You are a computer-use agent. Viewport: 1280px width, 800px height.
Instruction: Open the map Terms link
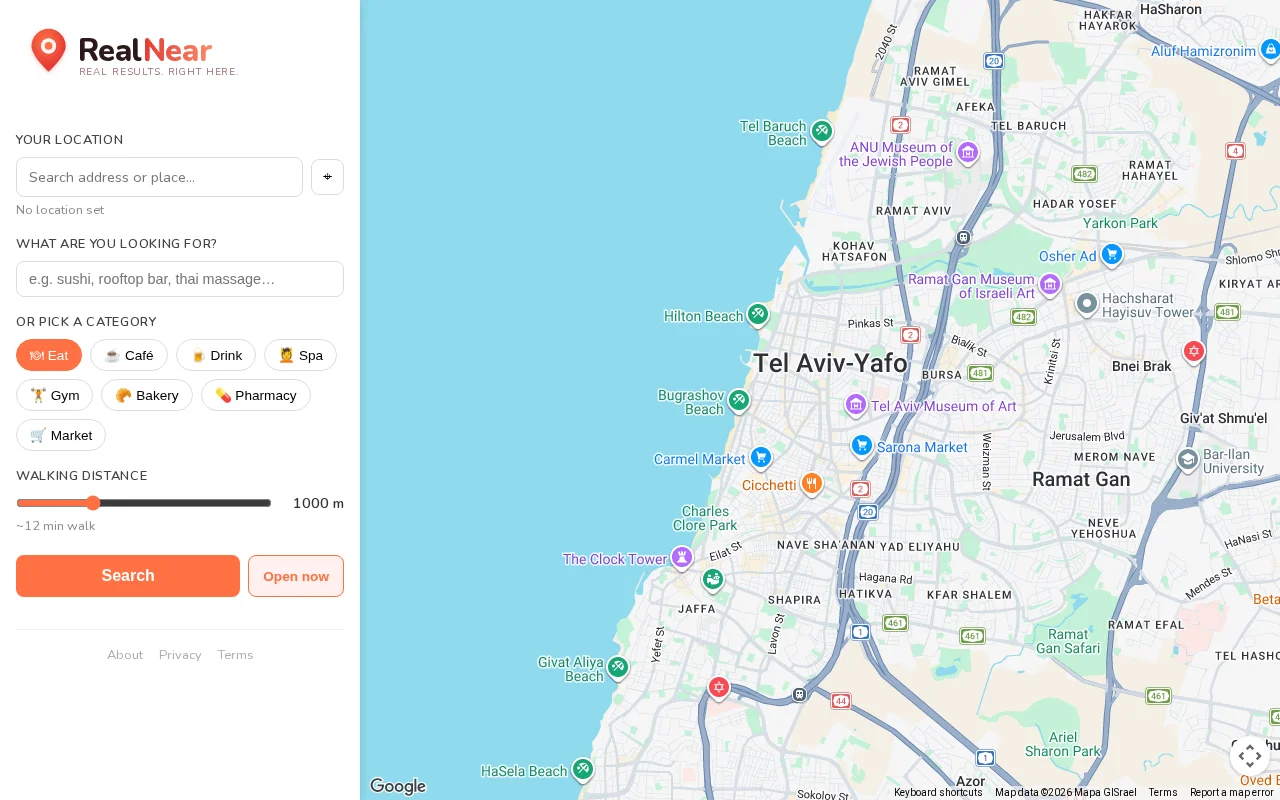(x=1163, y=792)
